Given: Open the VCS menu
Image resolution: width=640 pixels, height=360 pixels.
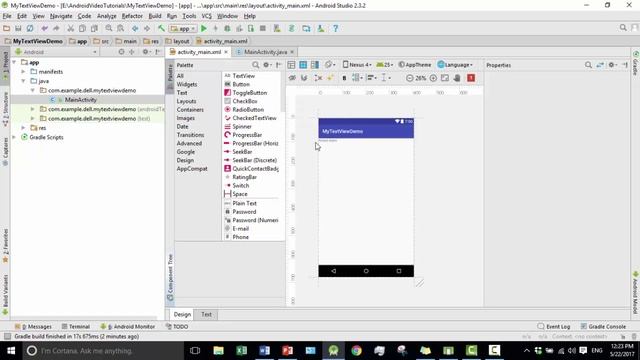Looking at the screenshot, I should (207, 16).
